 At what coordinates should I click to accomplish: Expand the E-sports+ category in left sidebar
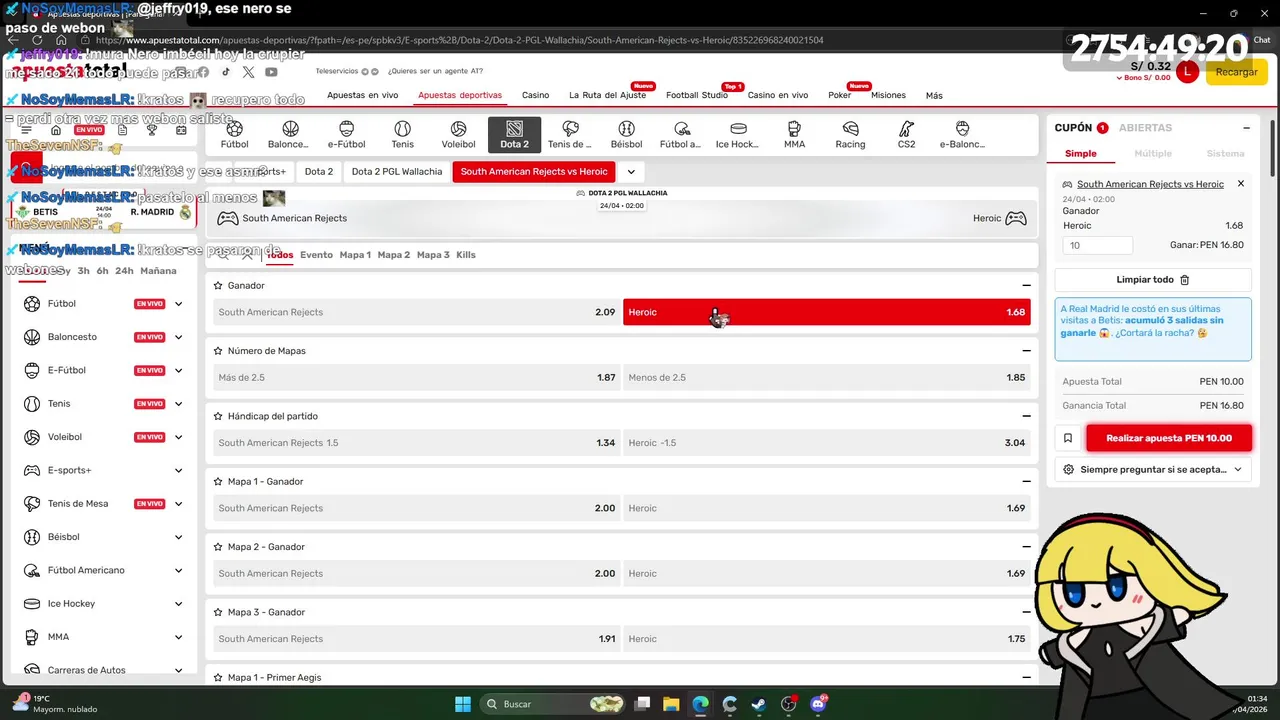pyautogui.click(x=178, y=470)
